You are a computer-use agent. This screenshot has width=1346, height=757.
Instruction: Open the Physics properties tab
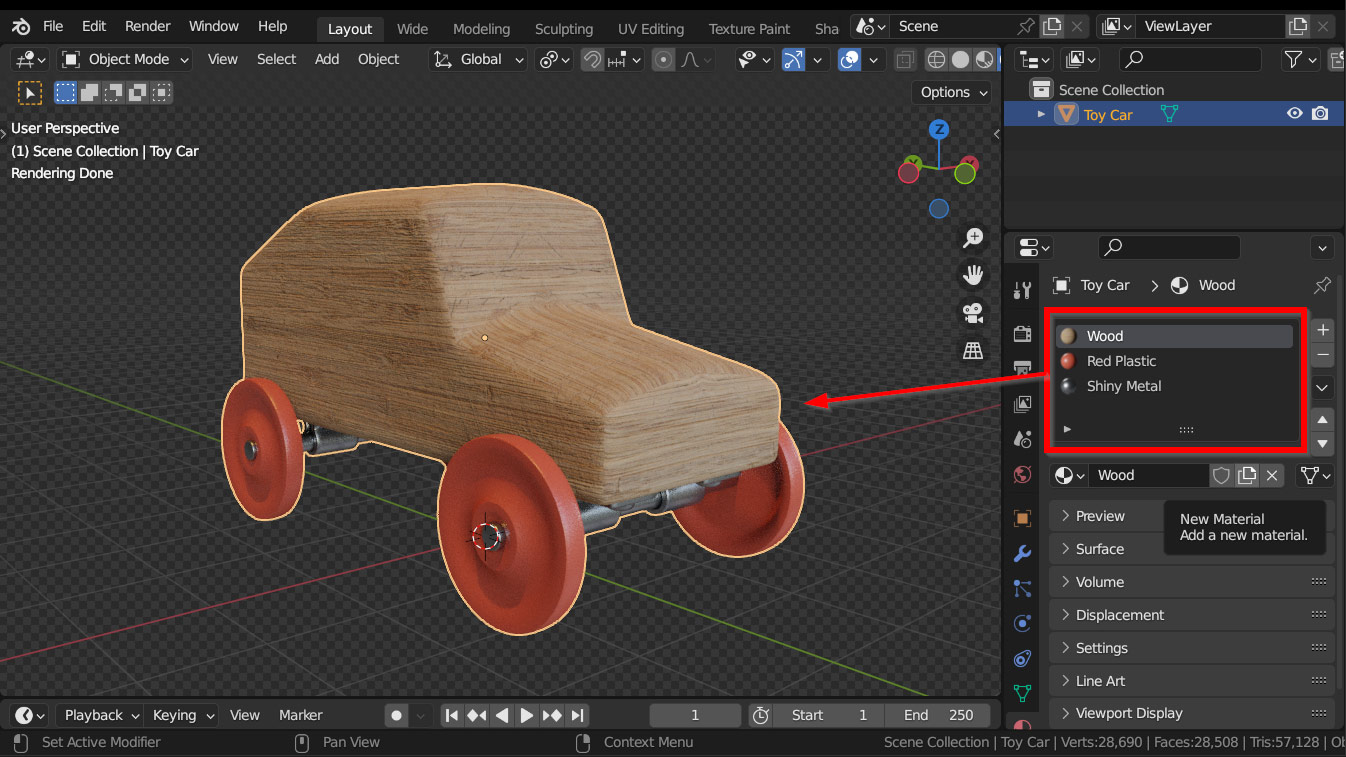[1022, 623]
